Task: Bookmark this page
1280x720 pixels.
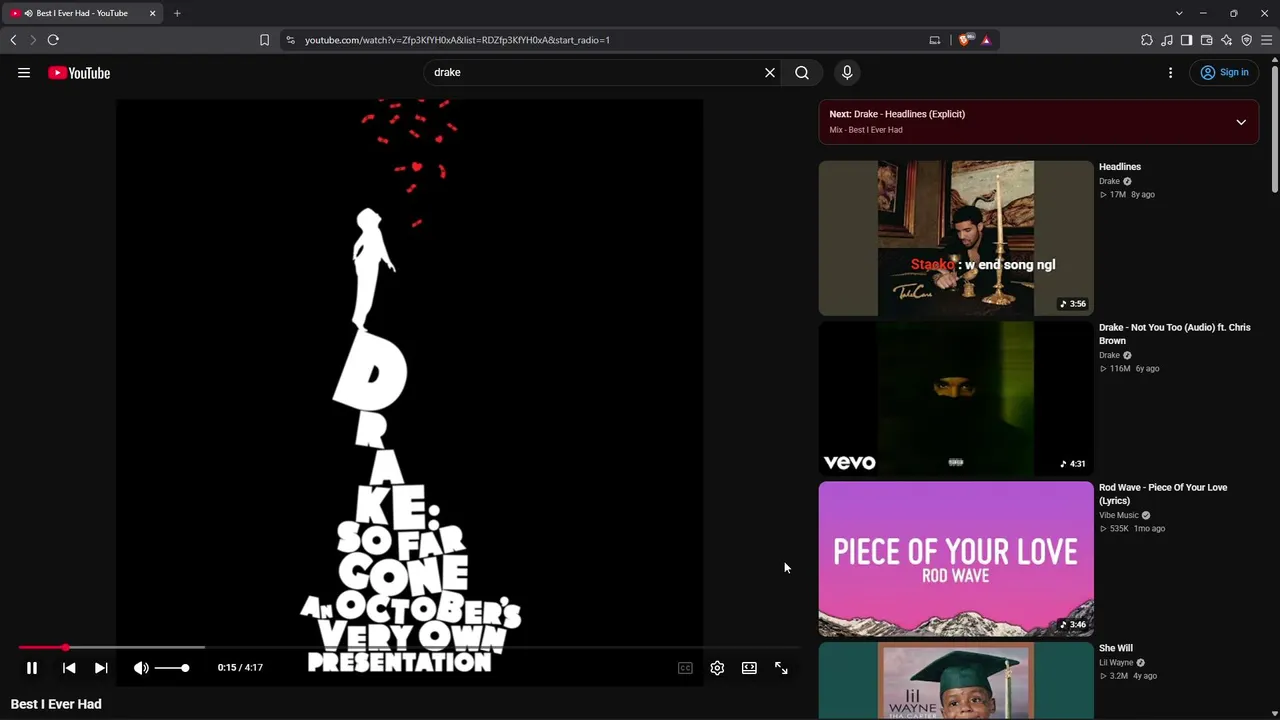Action: 264,40
